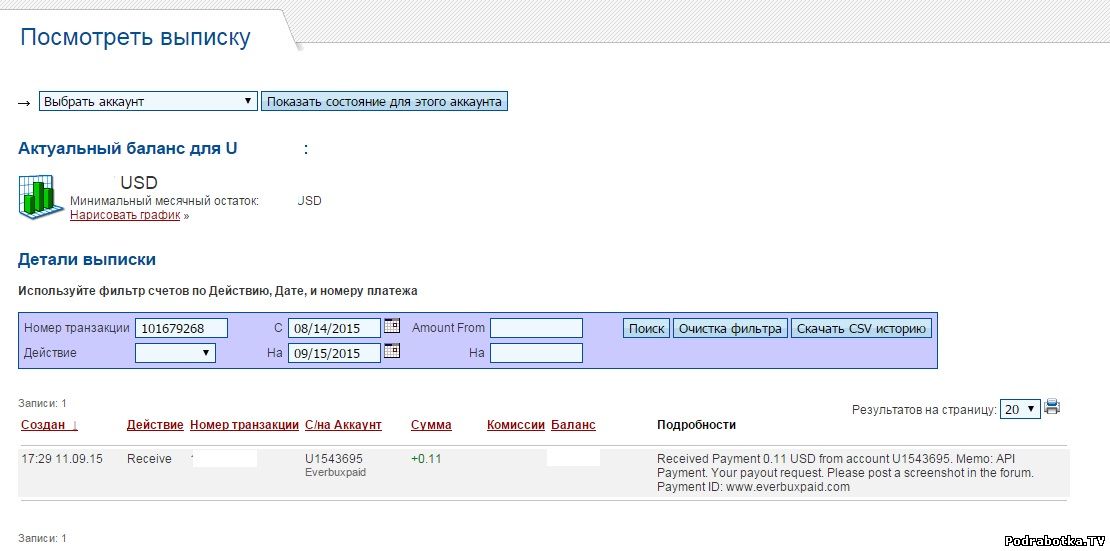Image resolution: width=1110 pixels, height=551 pixels.
Task: Expand the 'Выбрать аккаунт' dropdown
Action: click(x=149, y=101)
